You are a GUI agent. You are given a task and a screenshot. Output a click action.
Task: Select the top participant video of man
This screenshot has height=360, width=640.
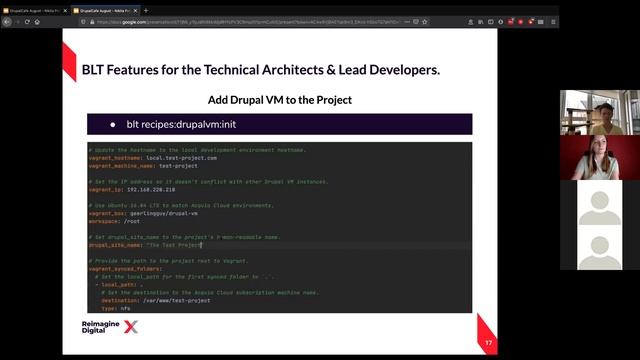[600, 112]
